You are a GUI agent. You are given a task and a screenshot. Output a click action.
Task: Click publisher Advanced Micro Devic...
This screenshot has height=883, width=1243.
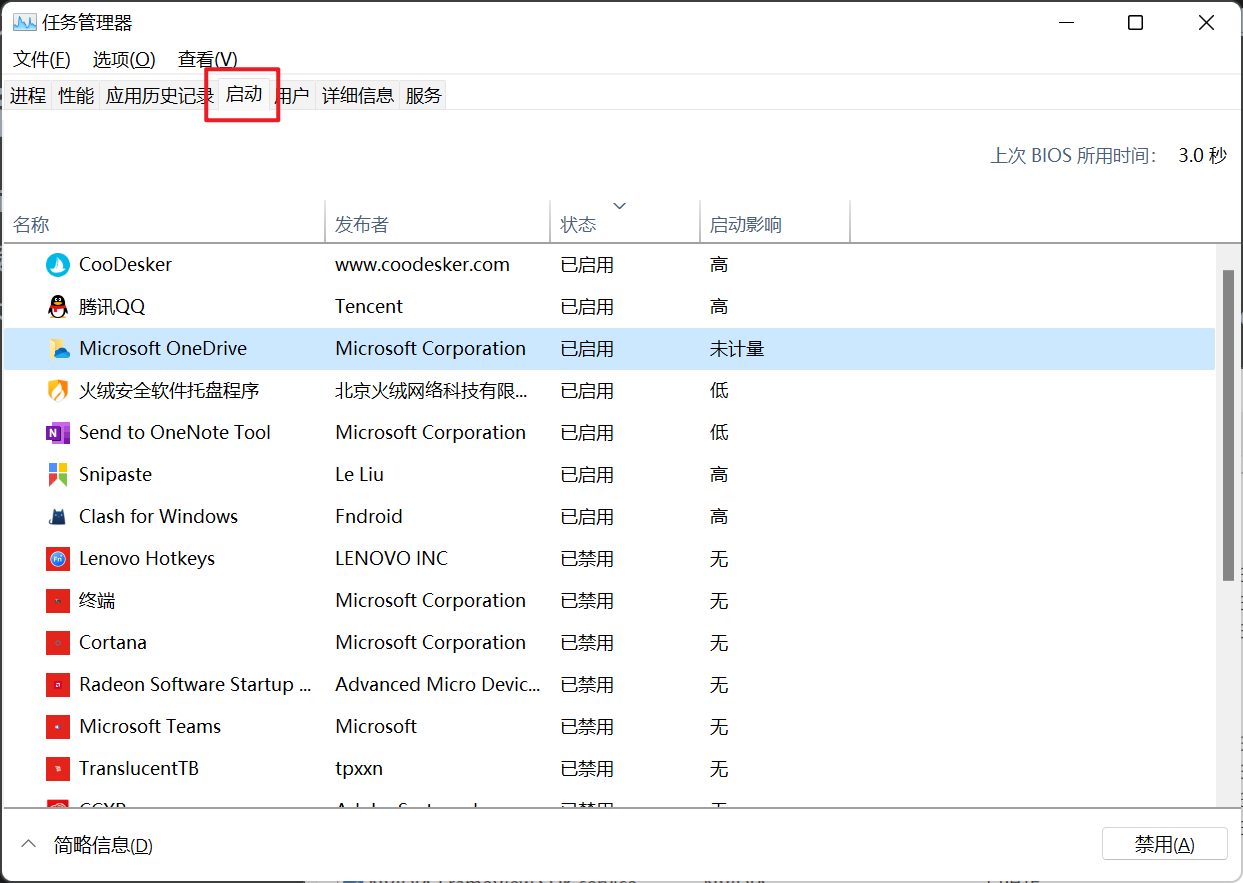click(x=437, y=685)
